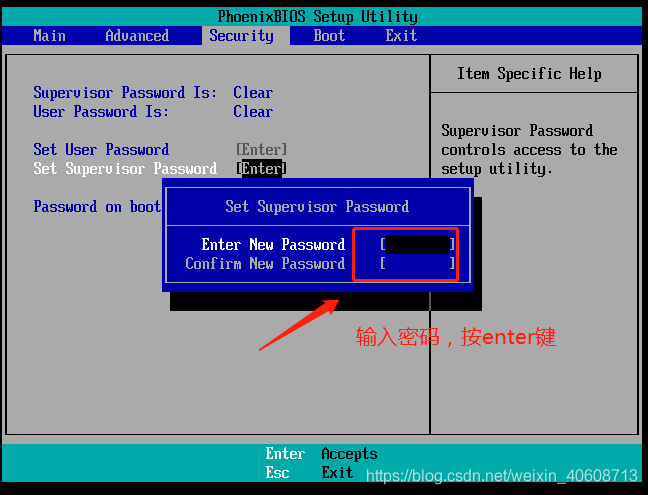Click the Accepts label in footer
This screenshot has width=648, height=495.
pos(349,454)
